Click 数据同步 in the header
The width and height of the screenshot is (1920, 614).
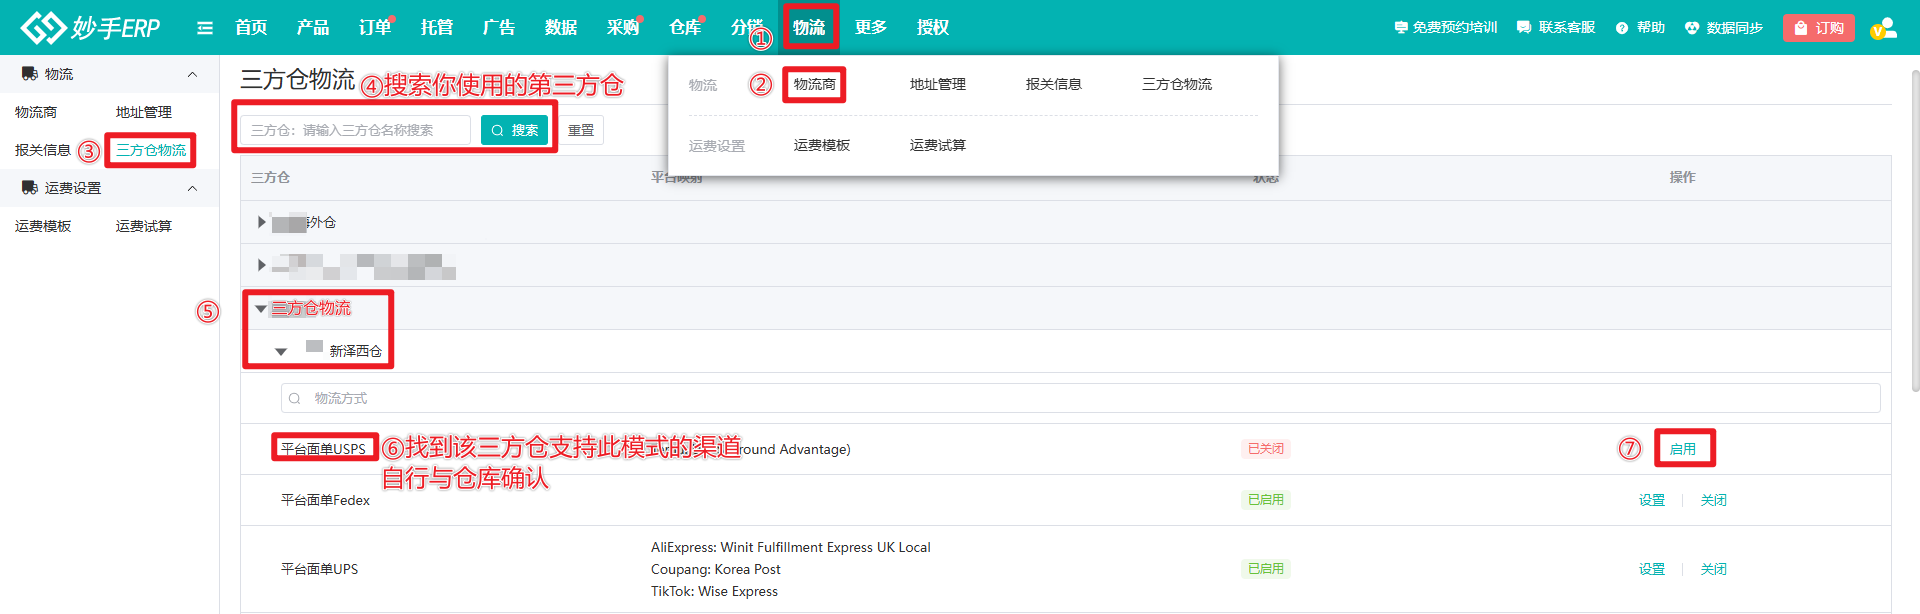1724,28
